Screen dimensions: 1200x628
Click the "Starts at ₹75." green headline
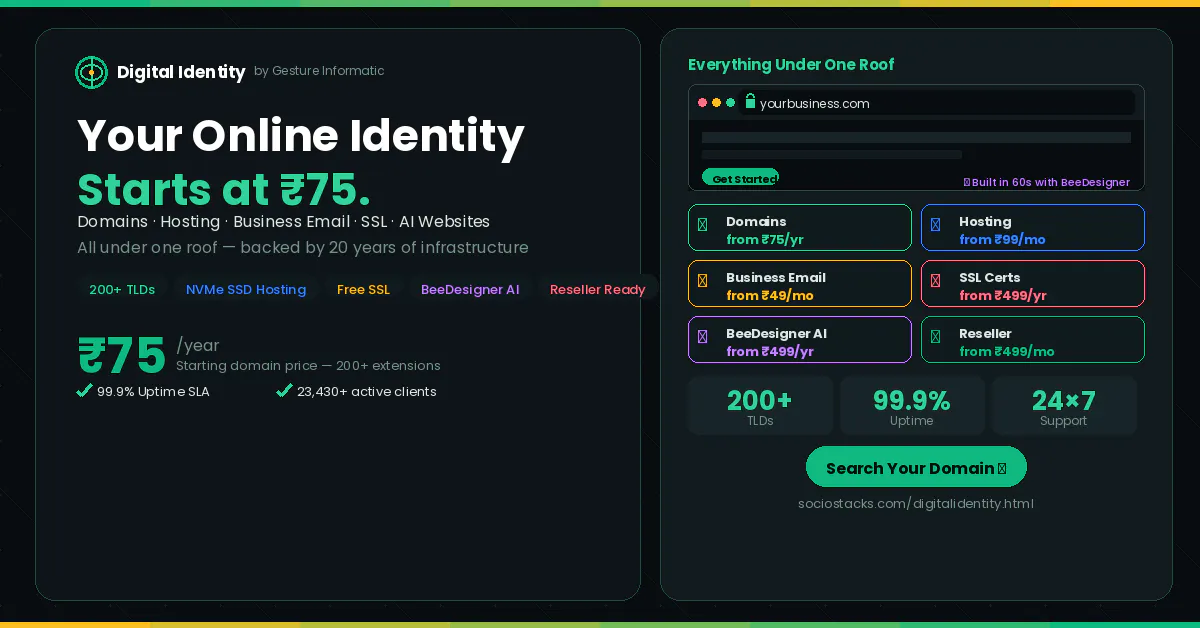(224, 189)
